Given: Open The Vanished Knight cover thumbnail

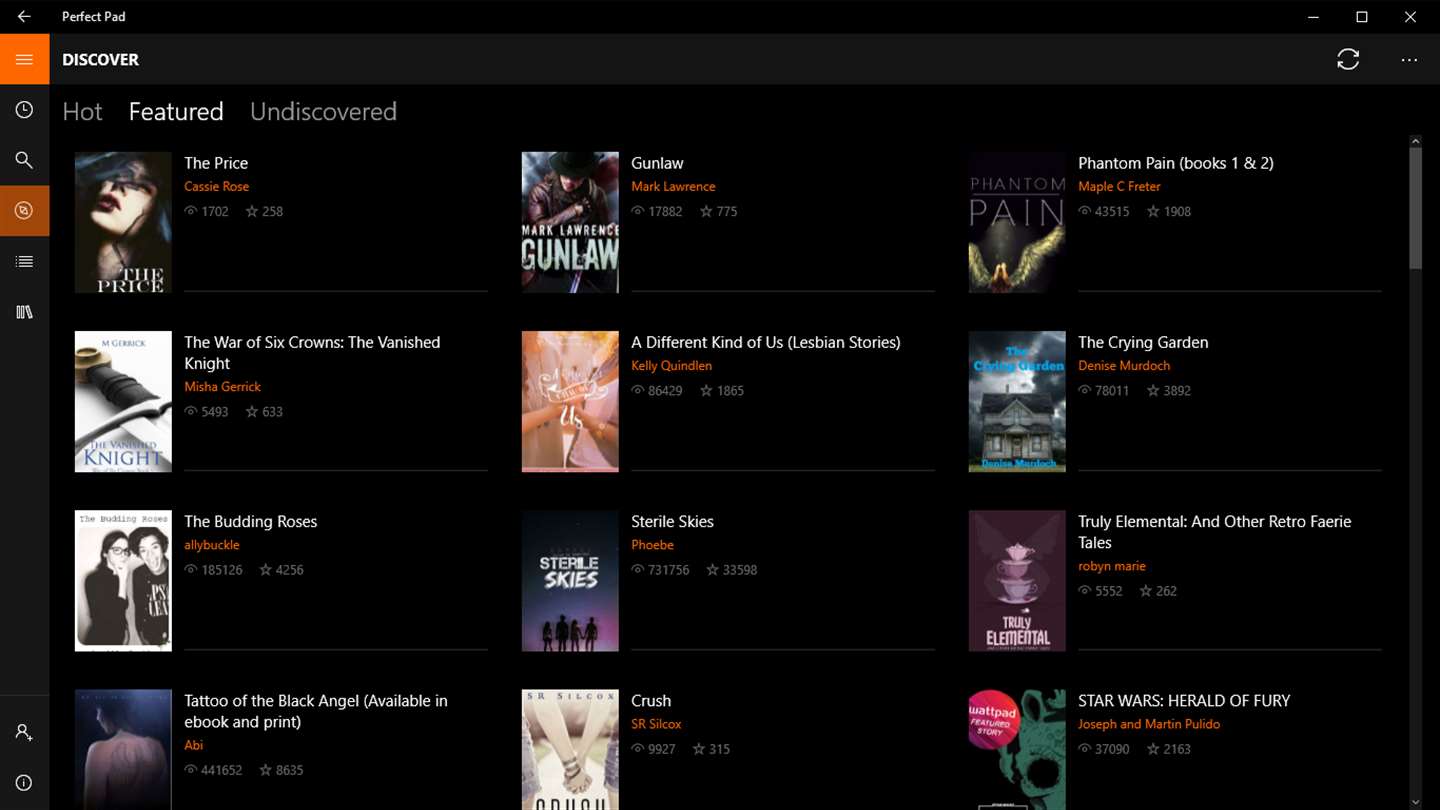Looking at the screenshot, I should pyautogui.click(x=123, y=401).
